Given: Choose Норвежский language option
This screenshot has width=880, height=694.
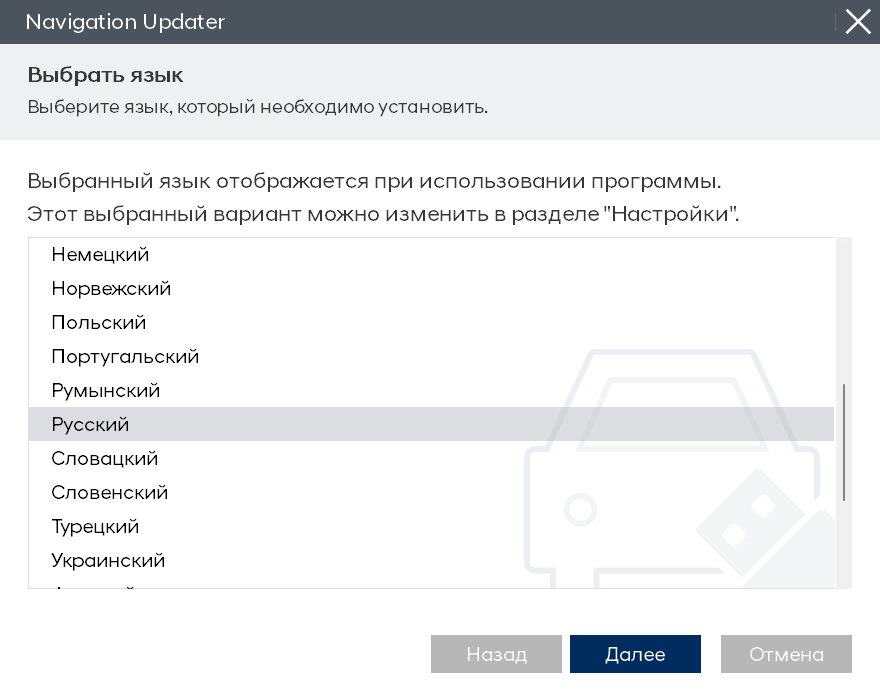Looking at the screenshot, I should click(x=111, y=289).
